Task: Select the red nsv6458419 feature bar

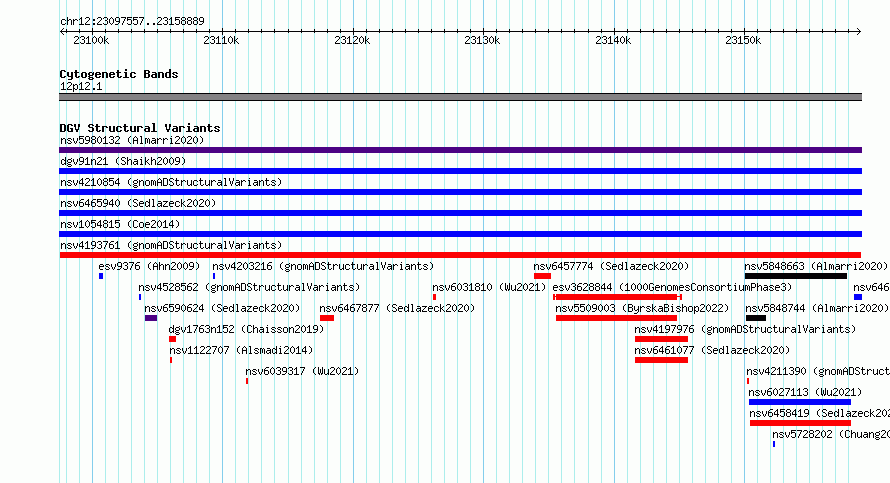Action: coord(800,423)
